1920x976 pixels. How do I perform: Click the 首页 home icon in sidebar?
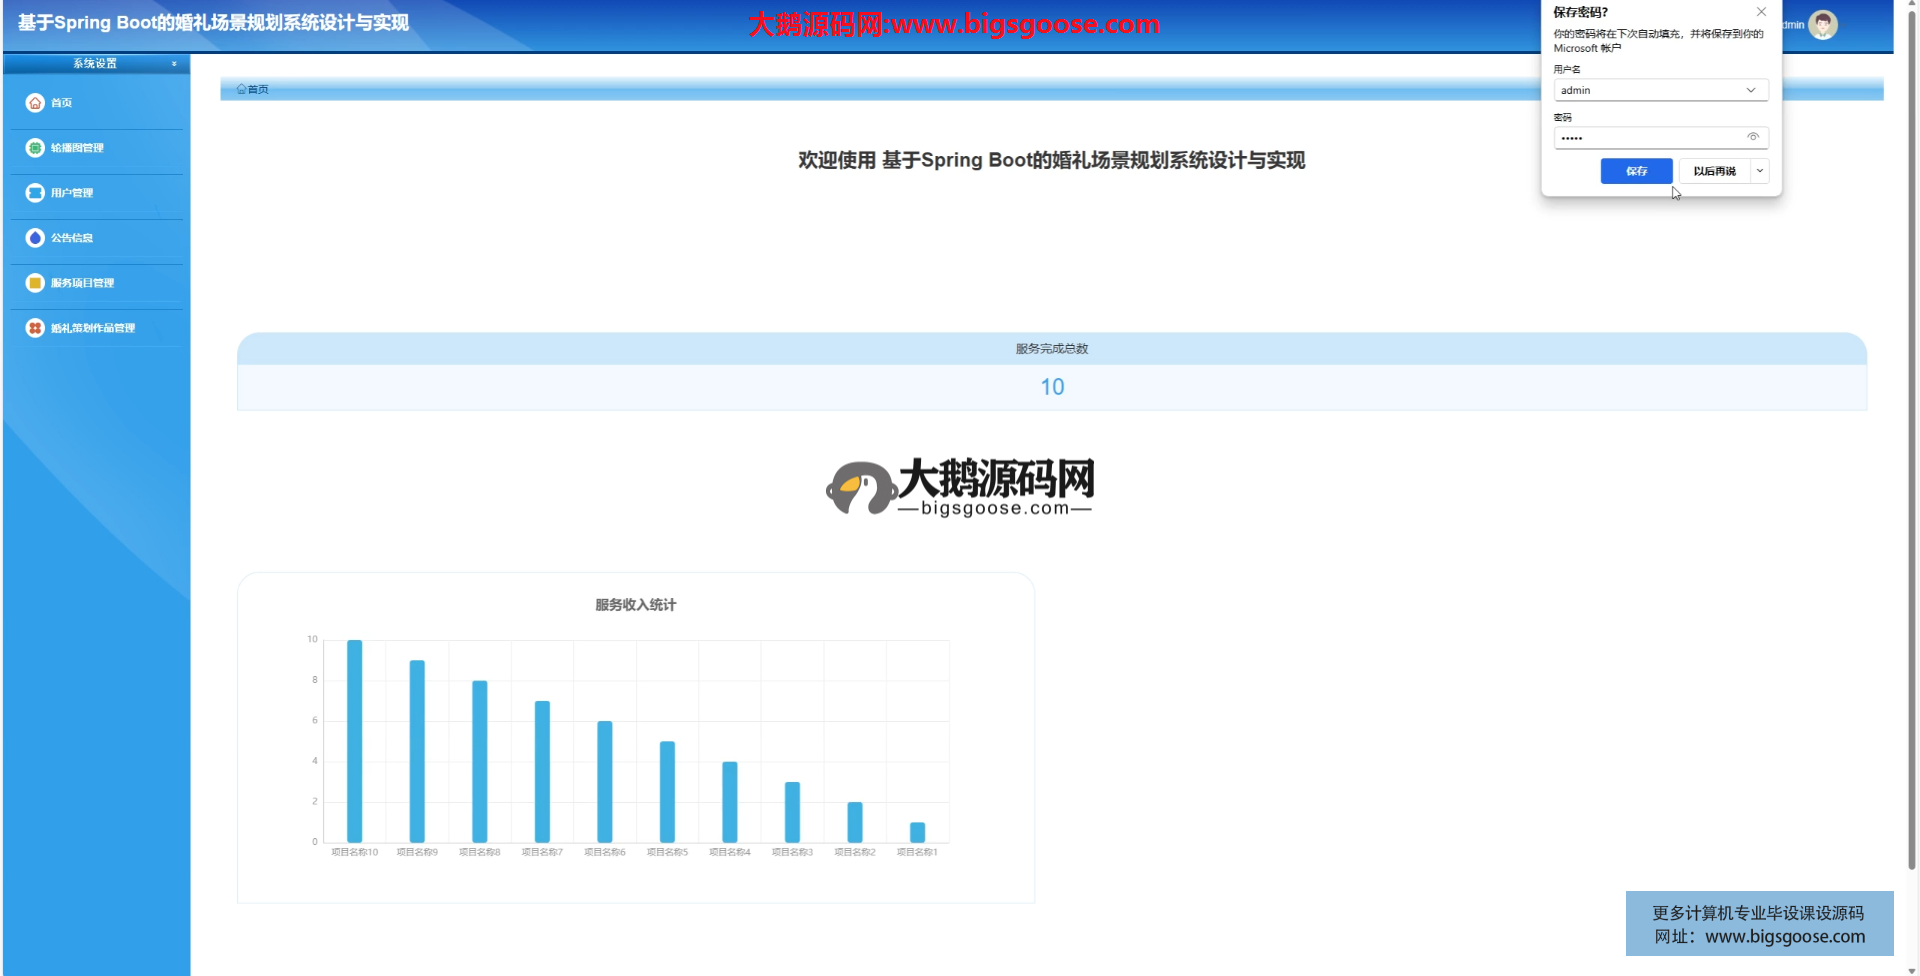pyautogui.click(x=35, y=103)
